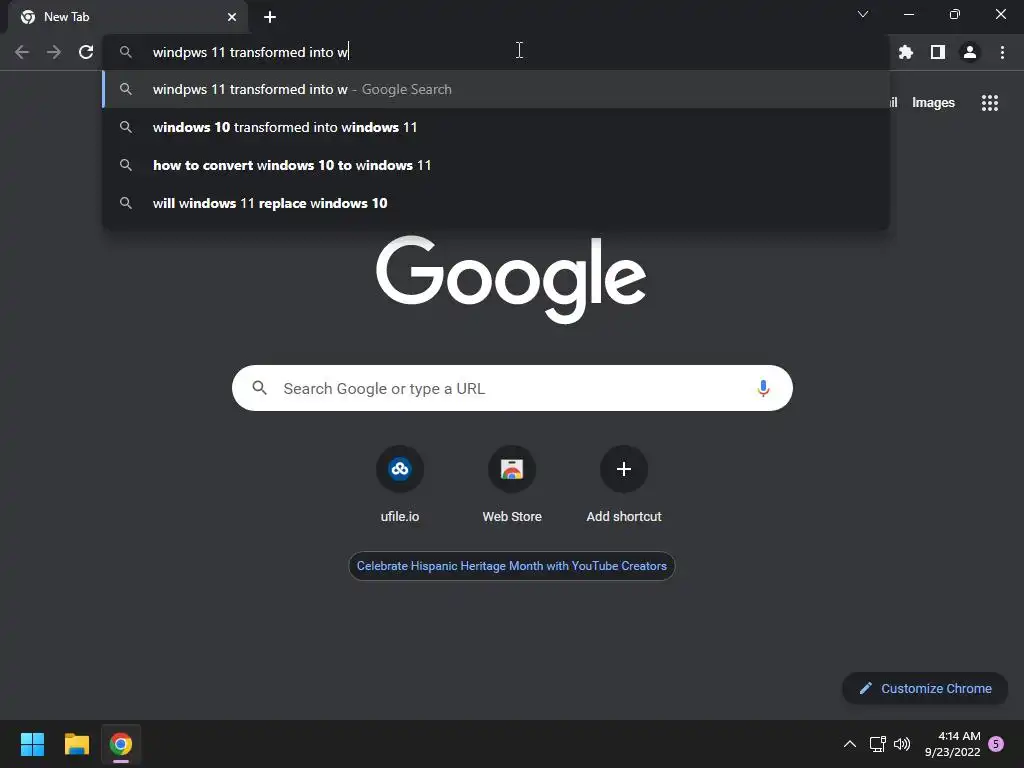Screen dimensions: 1024x768
Task: Open Chrome's three-dot menu
Action: point(1002,52)
